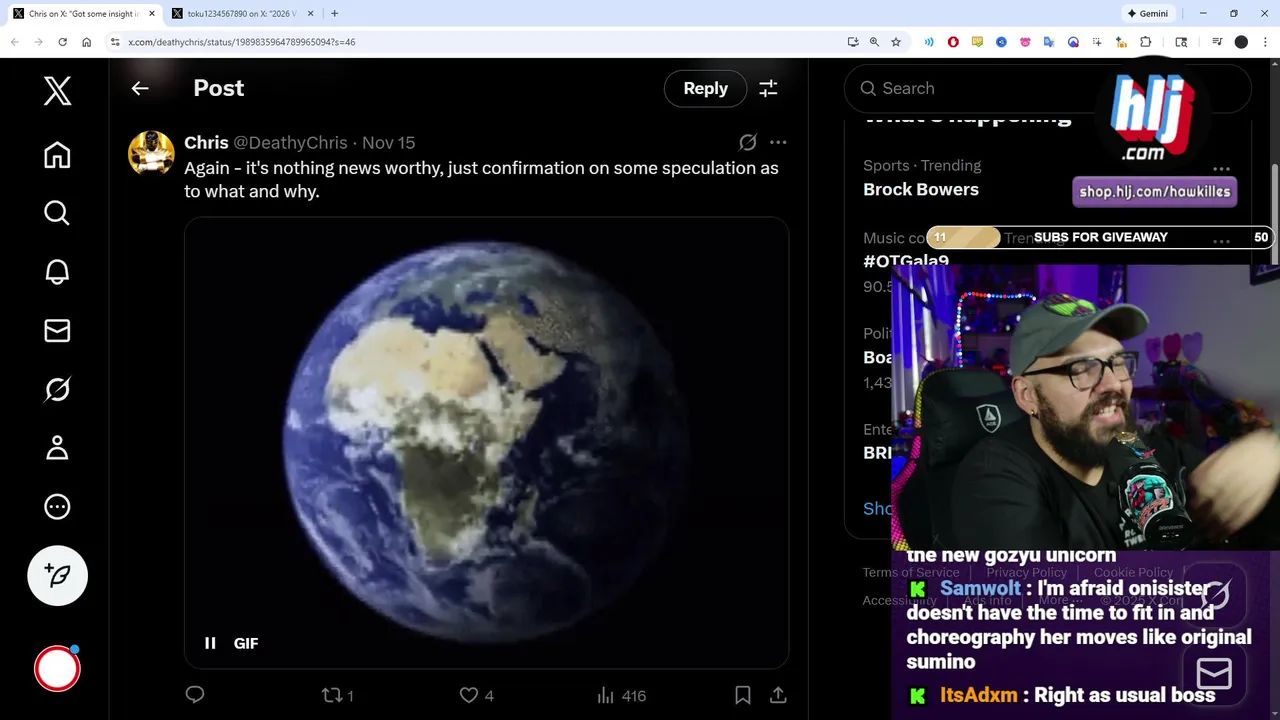Open the Gemini button
The height and width of the screenshot is (720, 1280).
pos(1148,13)
